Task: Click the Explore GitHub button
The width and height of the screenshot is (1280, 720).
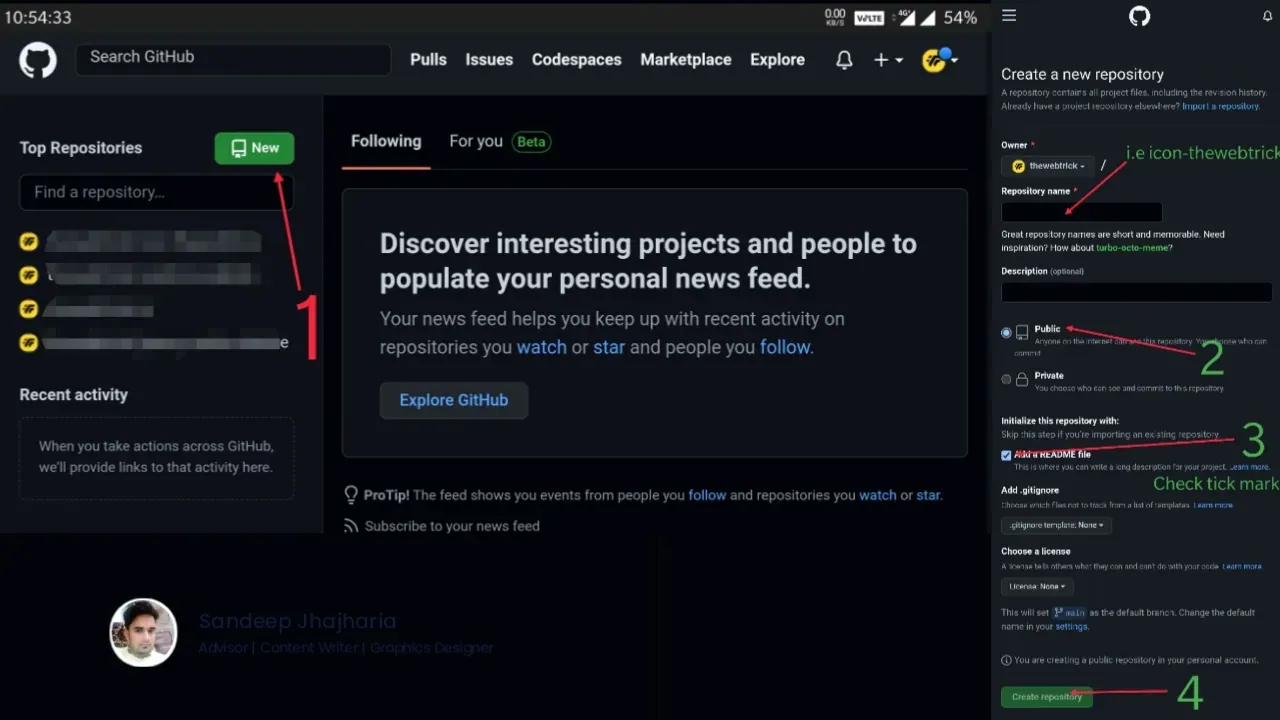Action: (454, 400)
